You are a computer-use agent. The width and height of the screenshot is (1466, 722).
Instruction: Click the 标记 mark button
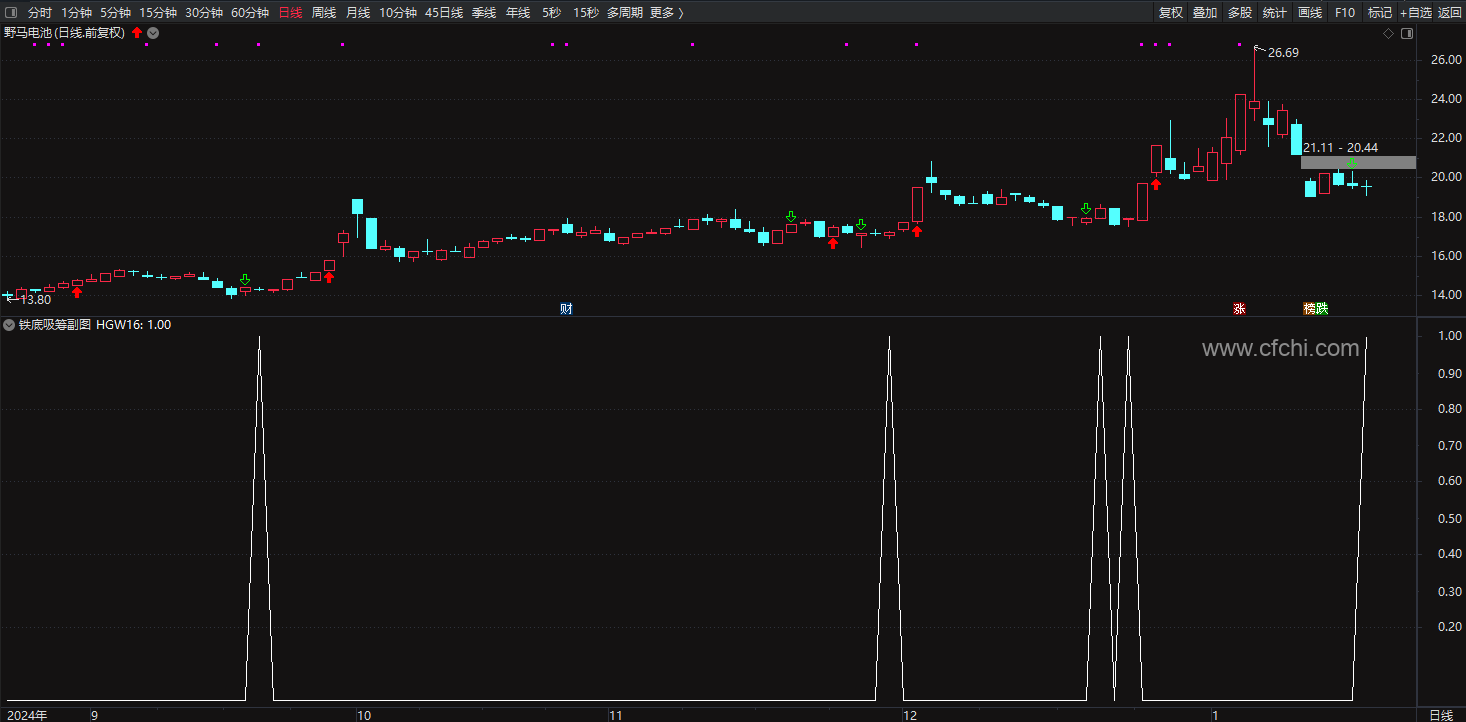[1380, 13]
